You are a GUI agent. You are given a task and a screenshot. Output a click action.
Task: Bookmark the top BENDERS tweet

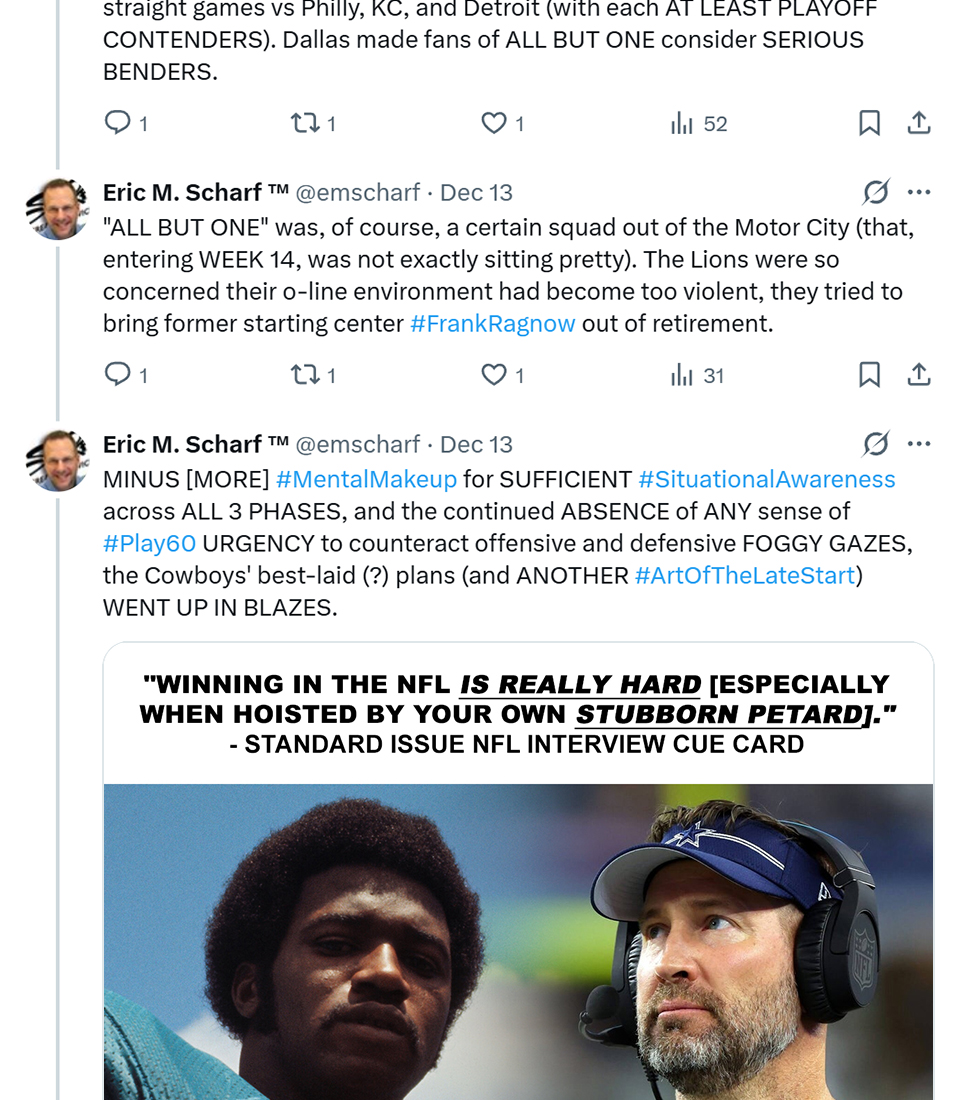[869, 123]
